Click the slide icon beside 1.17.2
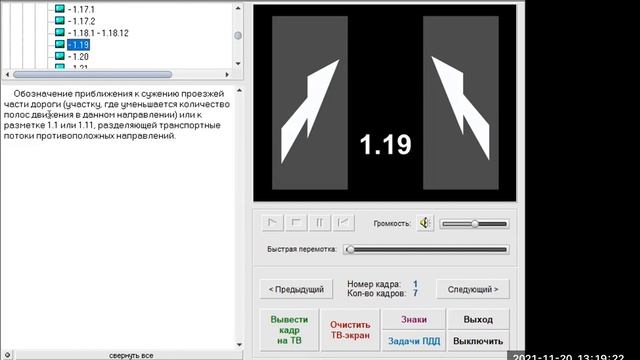Viewport: 640px width, 360px height. click(x=60, y=20)
